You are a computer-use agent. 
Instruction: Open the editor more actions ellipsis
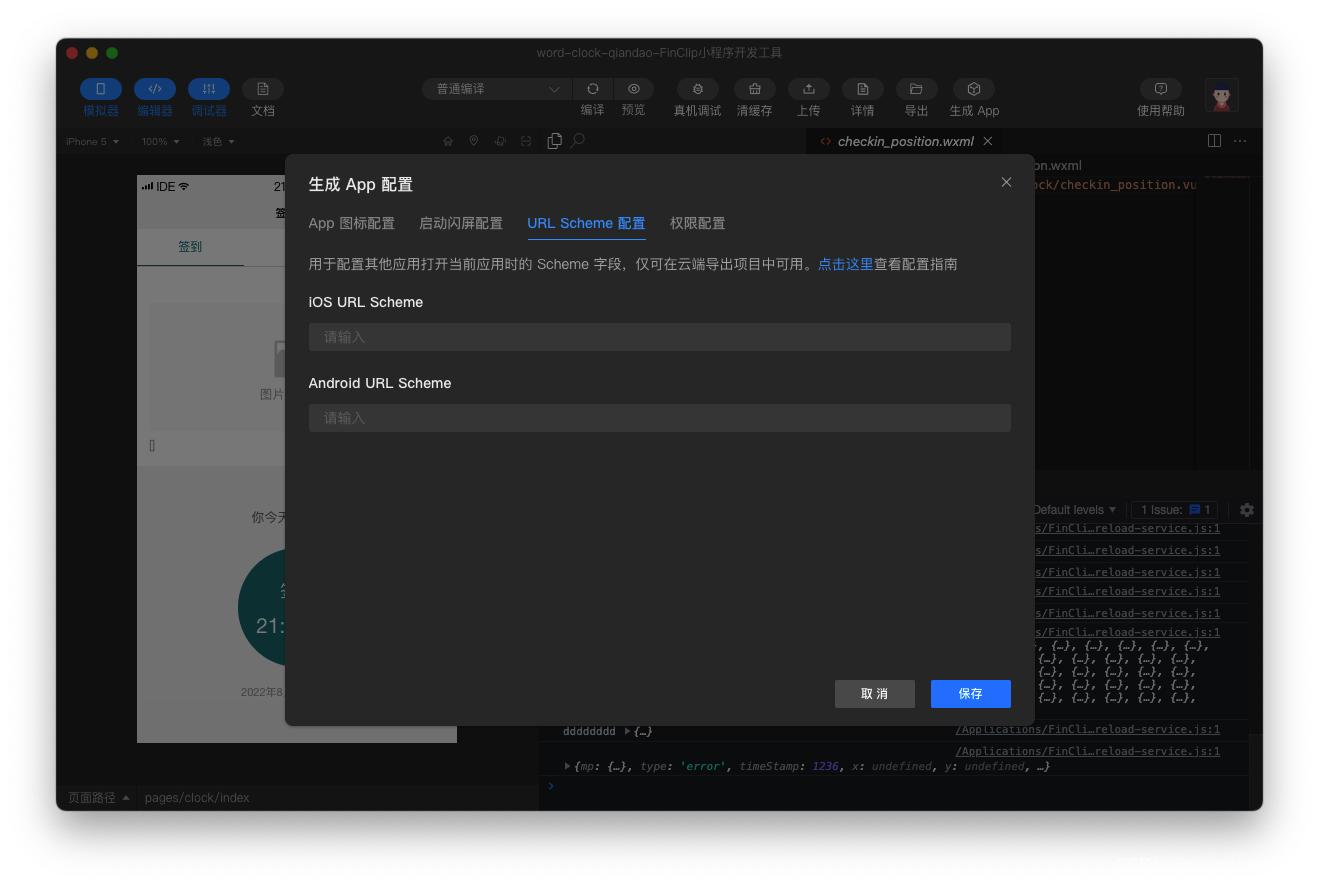click(1240, 141)
